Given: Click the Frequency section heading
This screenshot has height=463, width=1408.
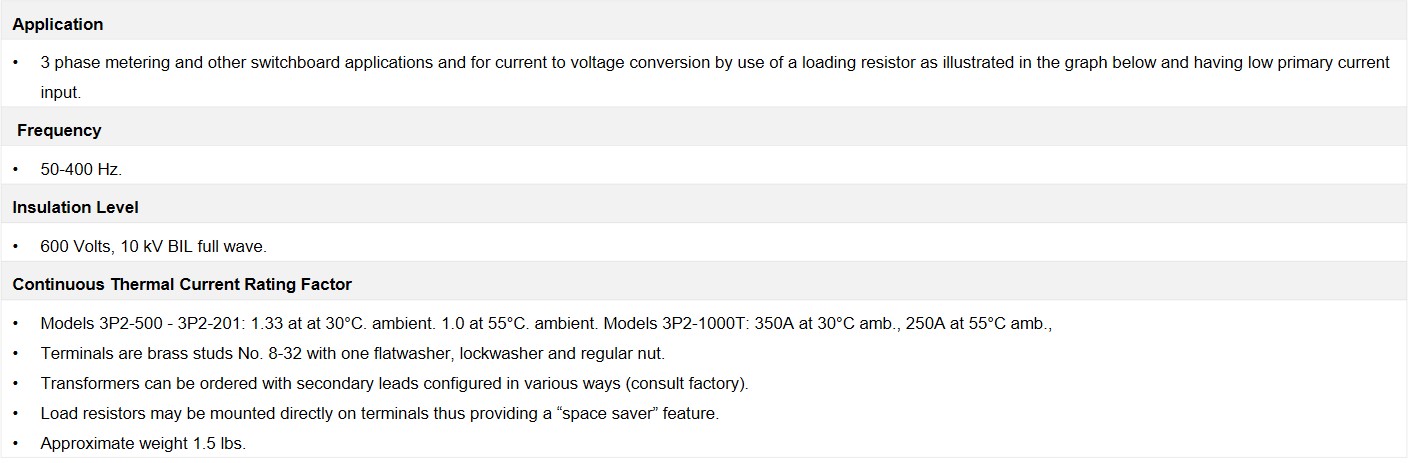Looking at the screenshot, I should pos(59,130).
